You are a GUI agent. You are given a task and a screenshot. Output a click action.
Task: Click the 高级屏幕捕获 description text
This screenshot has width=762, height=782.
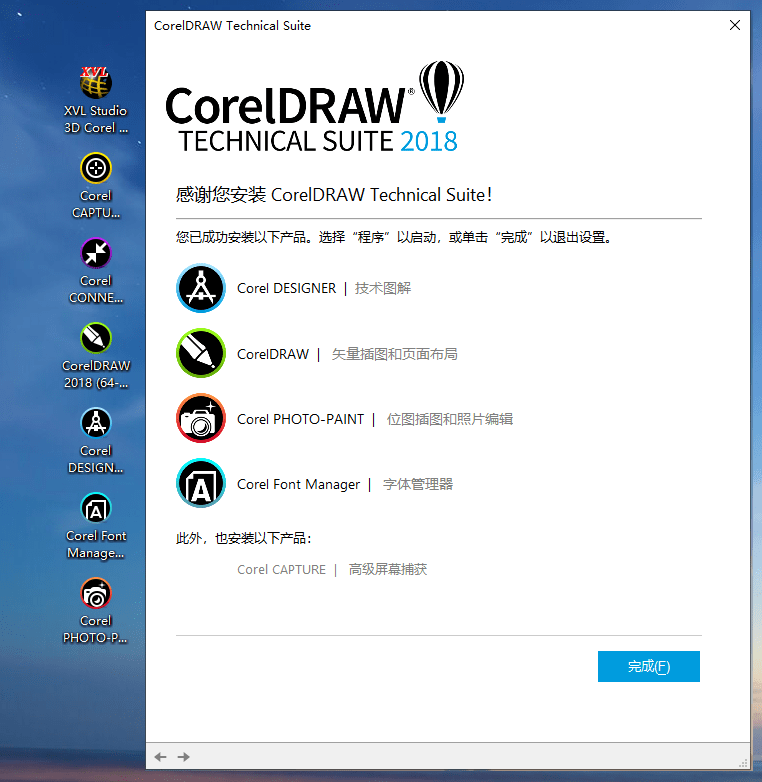click(388, 570)
